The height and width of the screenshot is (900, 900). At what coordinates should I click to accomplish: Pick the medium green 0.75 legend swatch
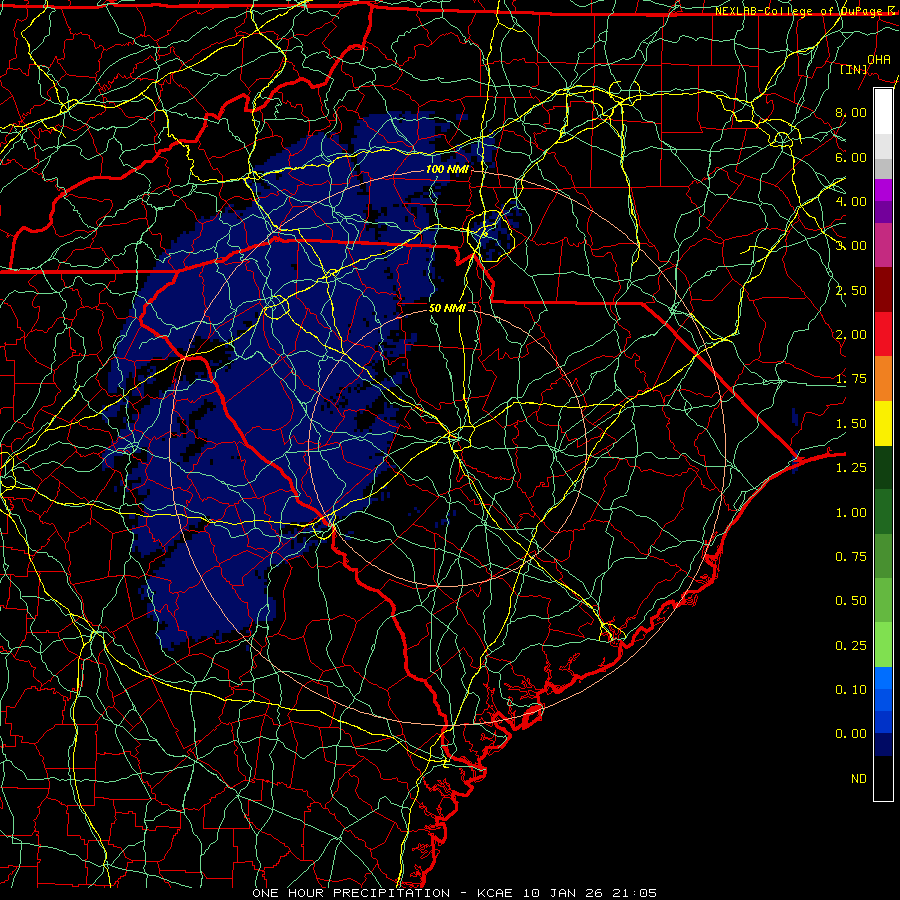(883, 556)
